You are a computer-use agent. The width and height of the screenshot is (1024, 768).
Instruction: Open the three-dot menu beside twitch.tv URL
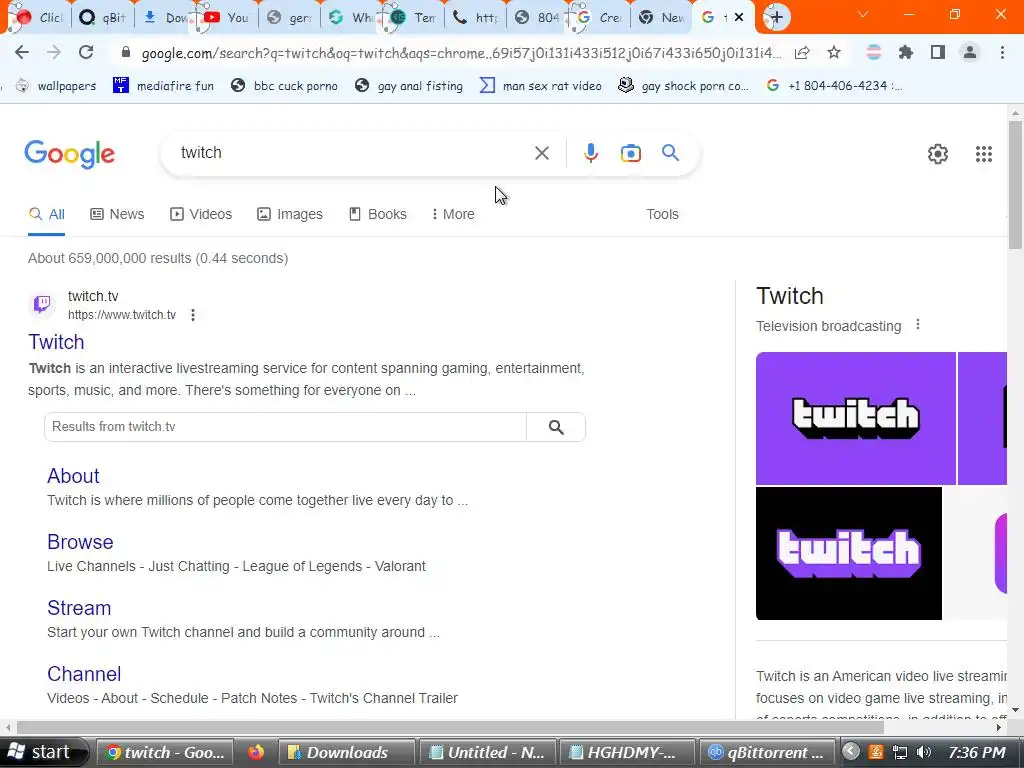pyautogui.click(x=193, y=315)
